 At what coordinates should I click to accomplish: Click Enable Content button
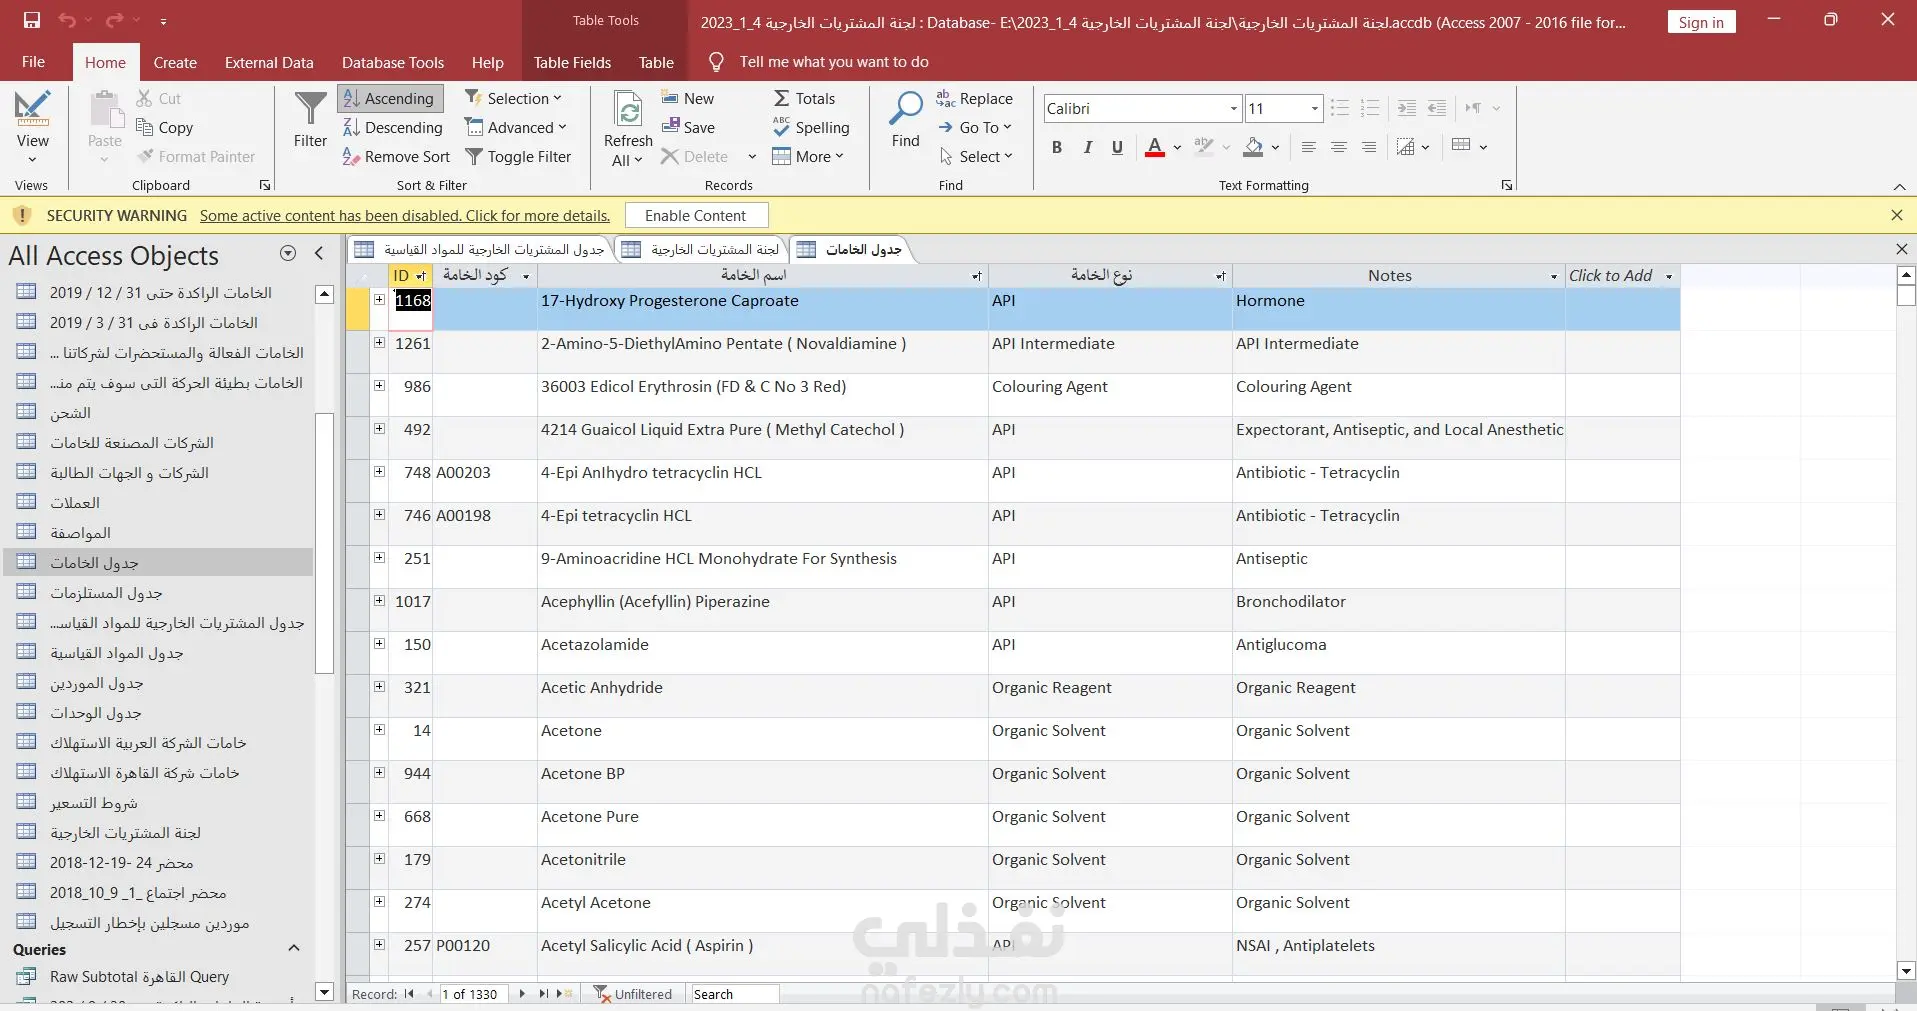coord(696,215)
